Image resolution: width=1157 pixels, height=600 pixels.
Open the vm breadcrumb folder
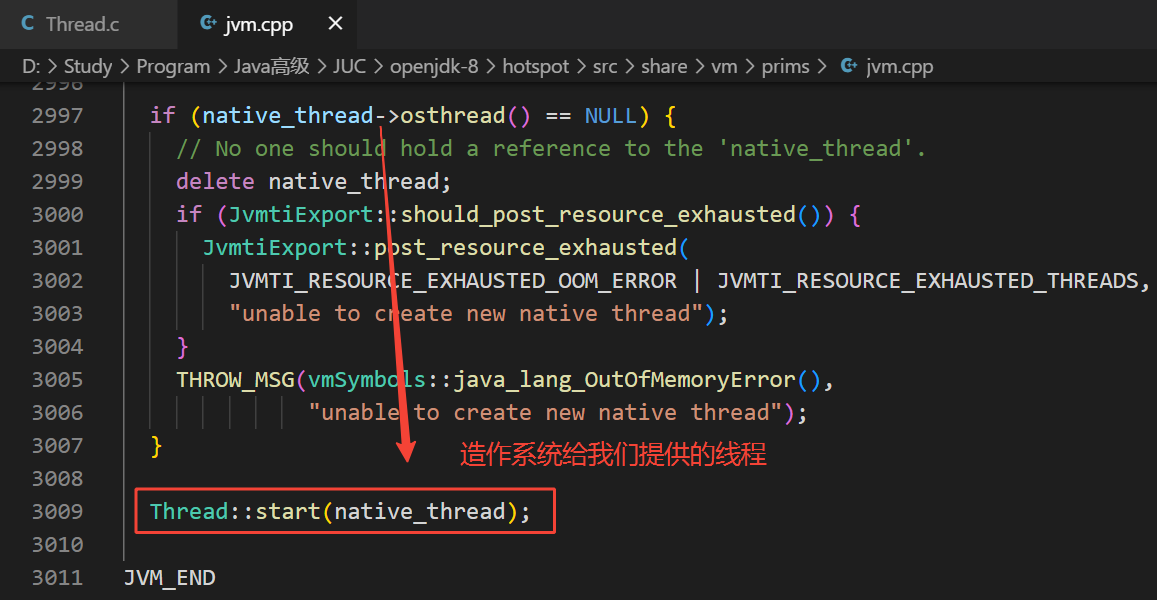[724, 66]
